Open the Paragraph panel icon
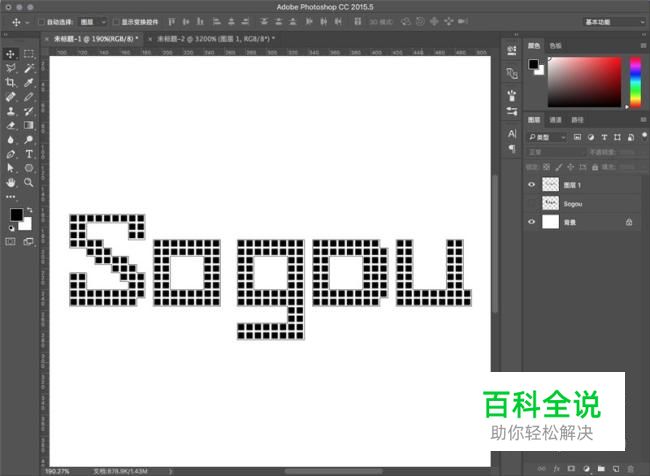The width and height of the screenshot is (650, 476). point(512,148)
